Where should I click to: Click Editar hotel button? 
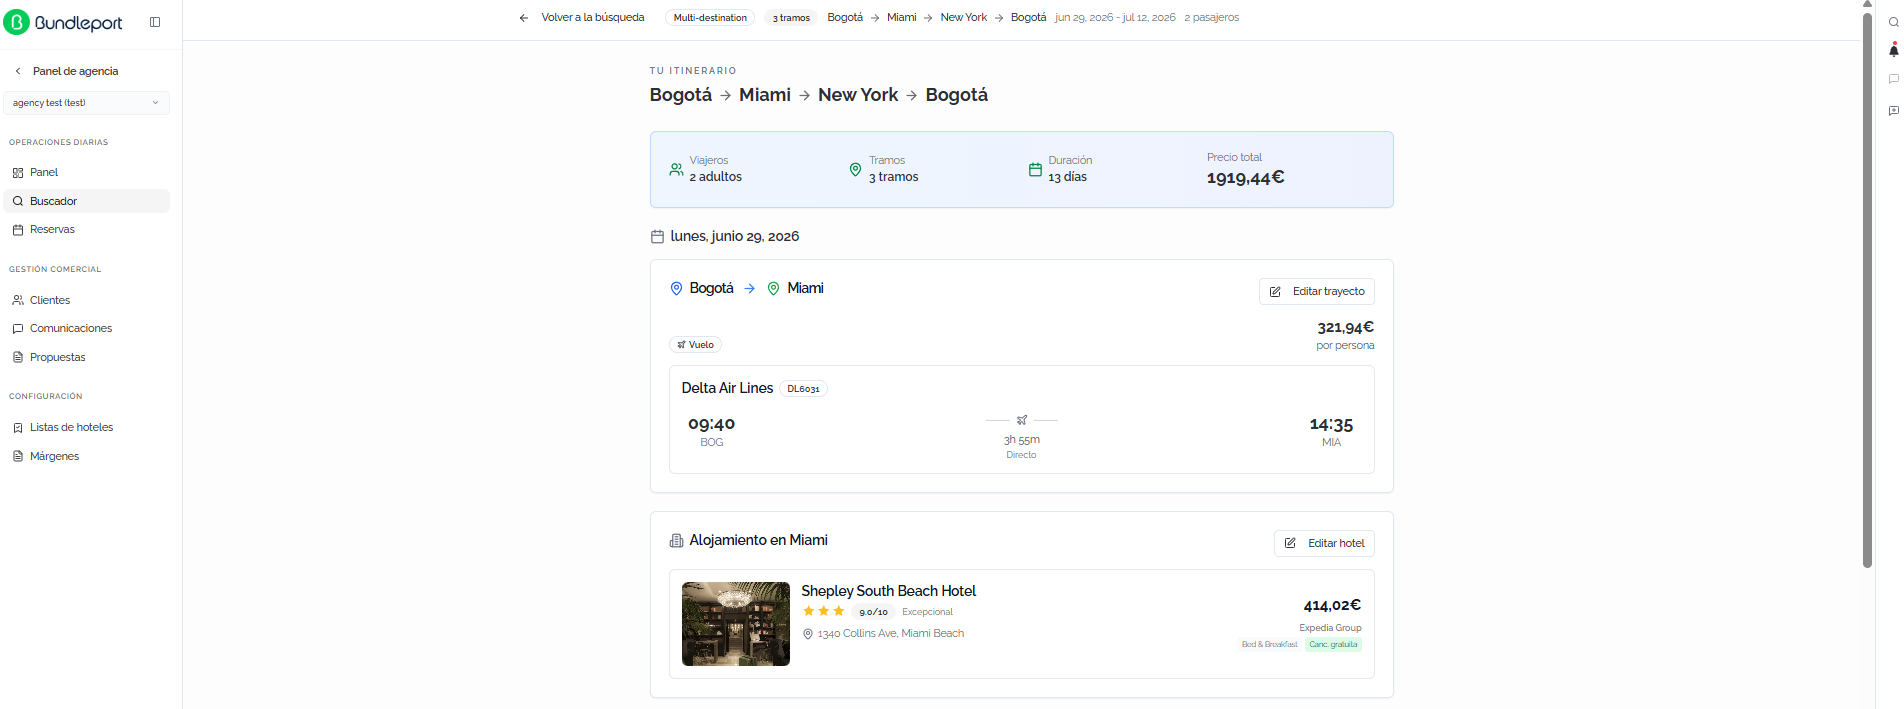pos(1324,543)
